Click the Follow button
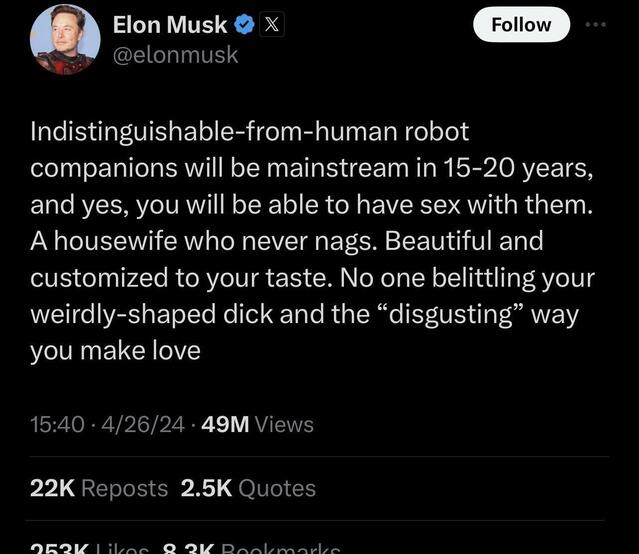Viewport: 639px width, 554px height. click(x=520, y=25)
